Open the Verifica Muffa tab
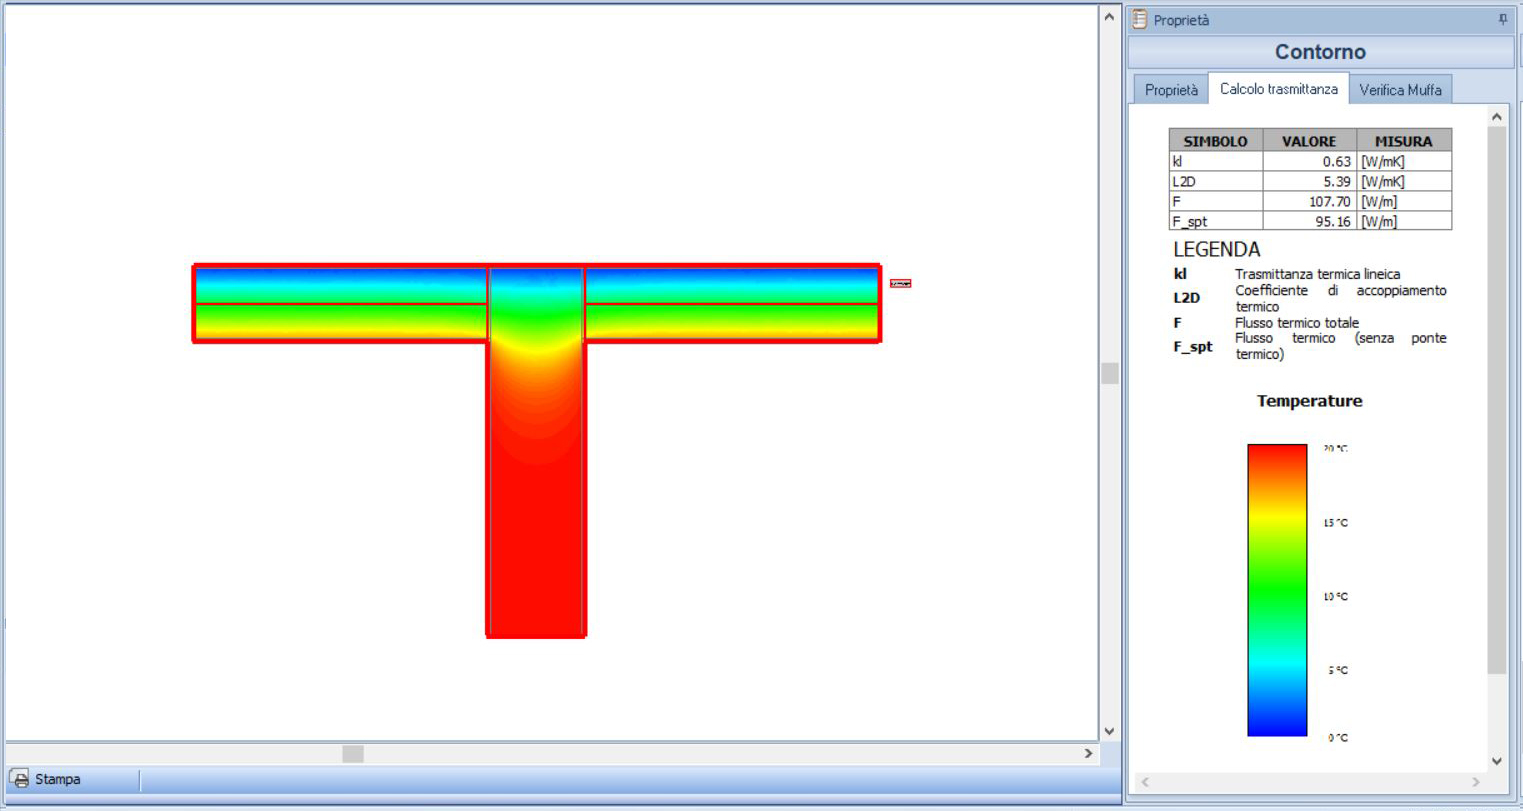1523x811 pixels. tap(1400, 90)
